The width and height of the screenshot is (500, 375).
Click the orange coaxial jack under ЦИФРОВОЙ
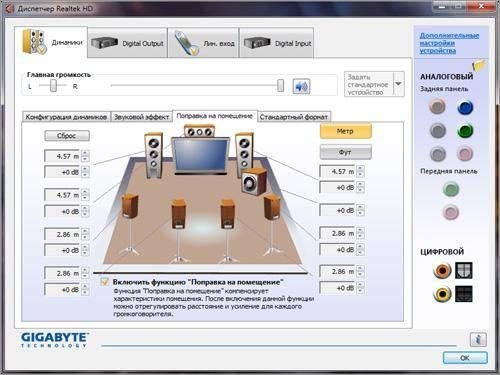[x=442, y=271]
